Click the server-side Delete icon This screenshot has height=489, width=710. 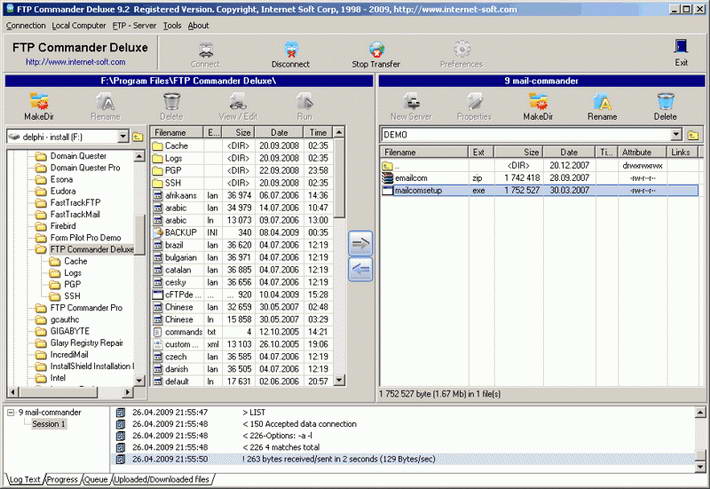pyautogui.click(x=665, y=101)
